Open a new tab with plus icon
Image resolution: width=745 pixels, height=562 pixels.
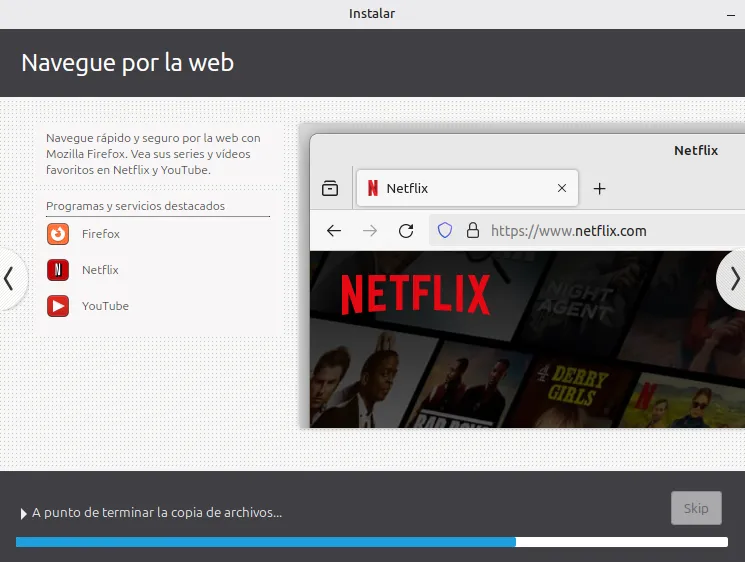click(600, 189)
